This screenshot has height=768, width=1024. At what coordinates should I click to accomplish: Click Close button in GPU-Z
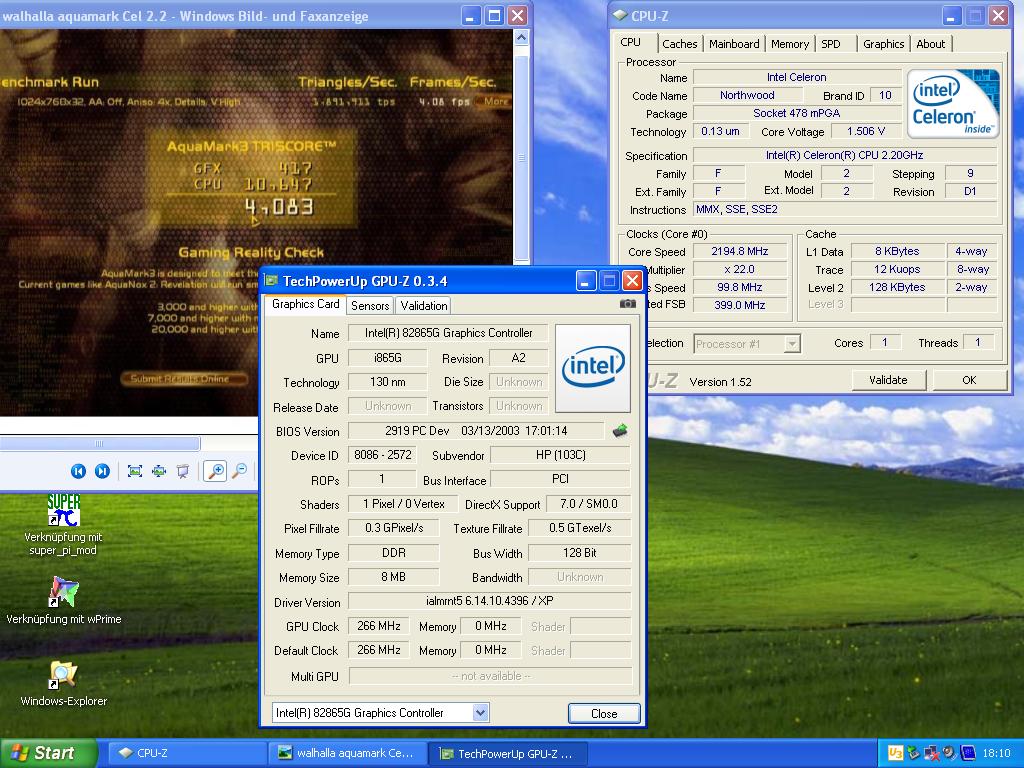click(604, 714)
